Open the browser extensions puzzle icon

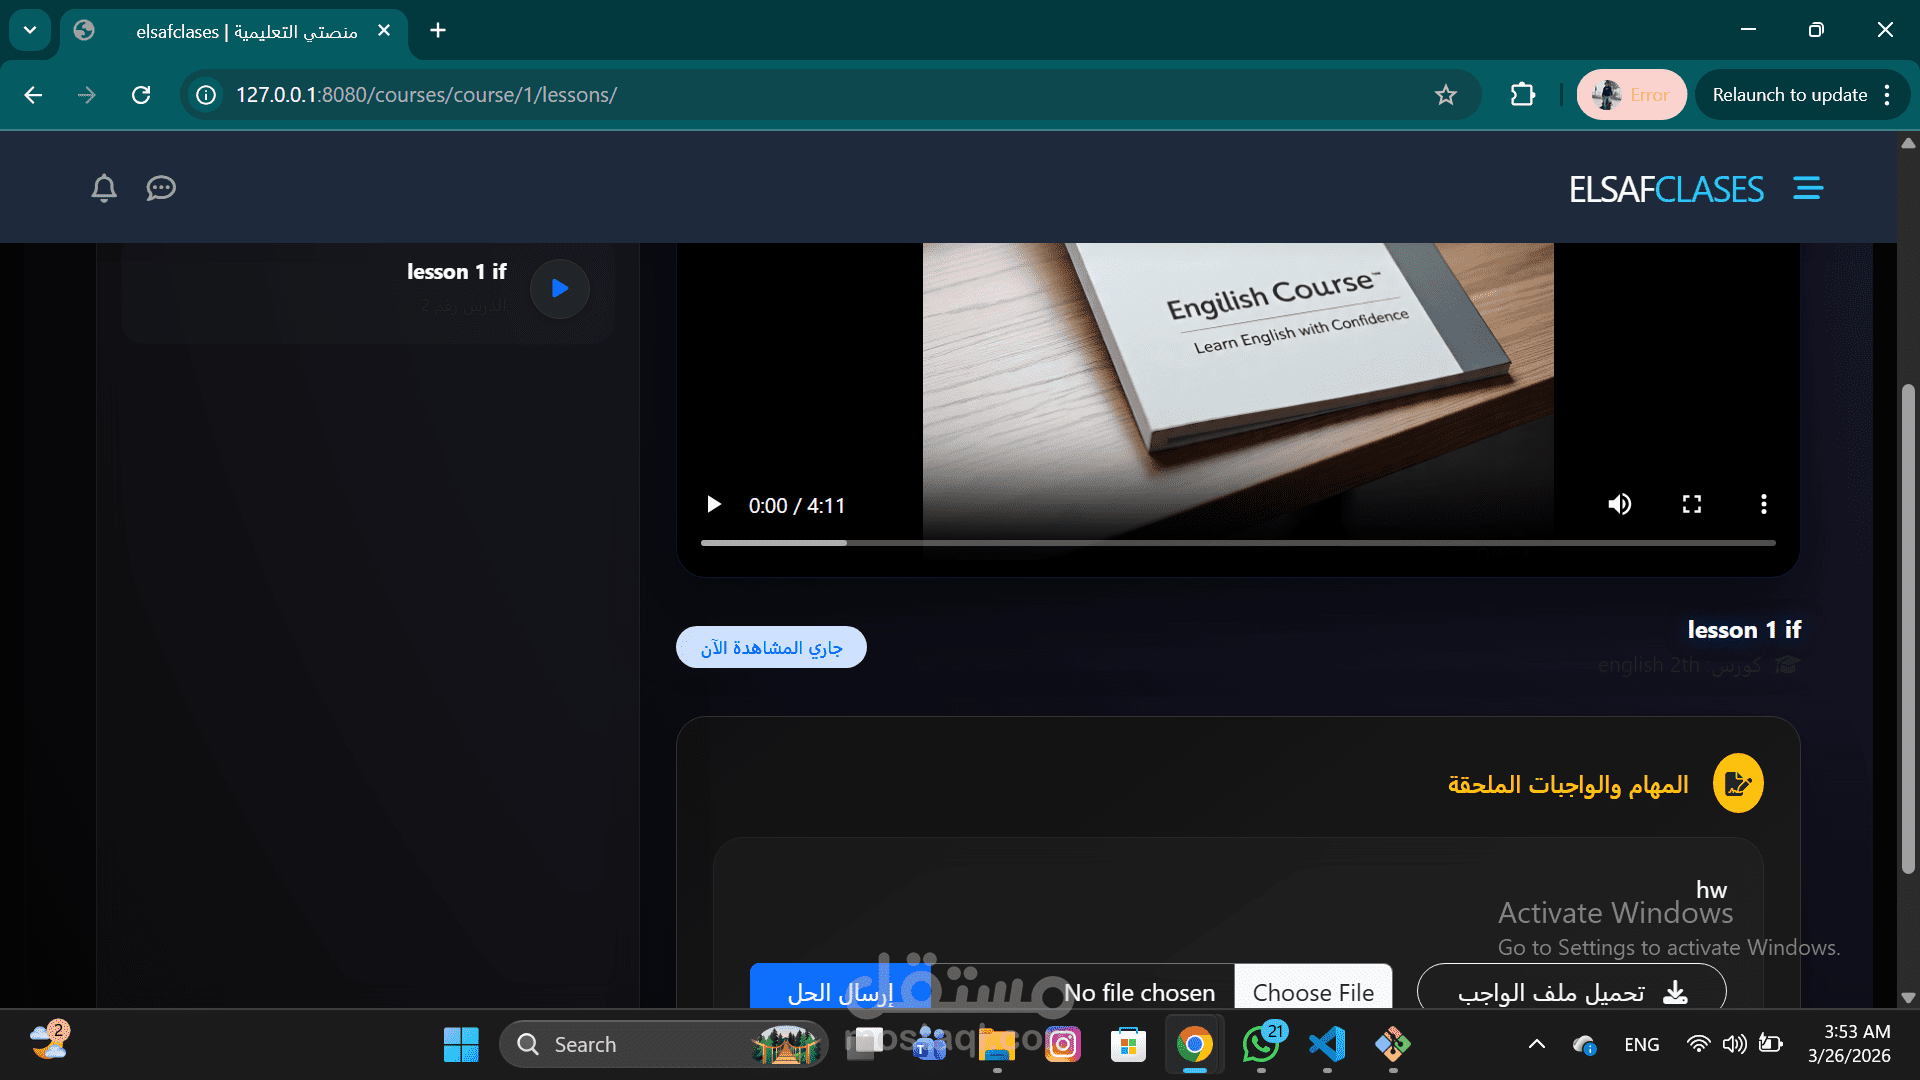pos(1522,95)
